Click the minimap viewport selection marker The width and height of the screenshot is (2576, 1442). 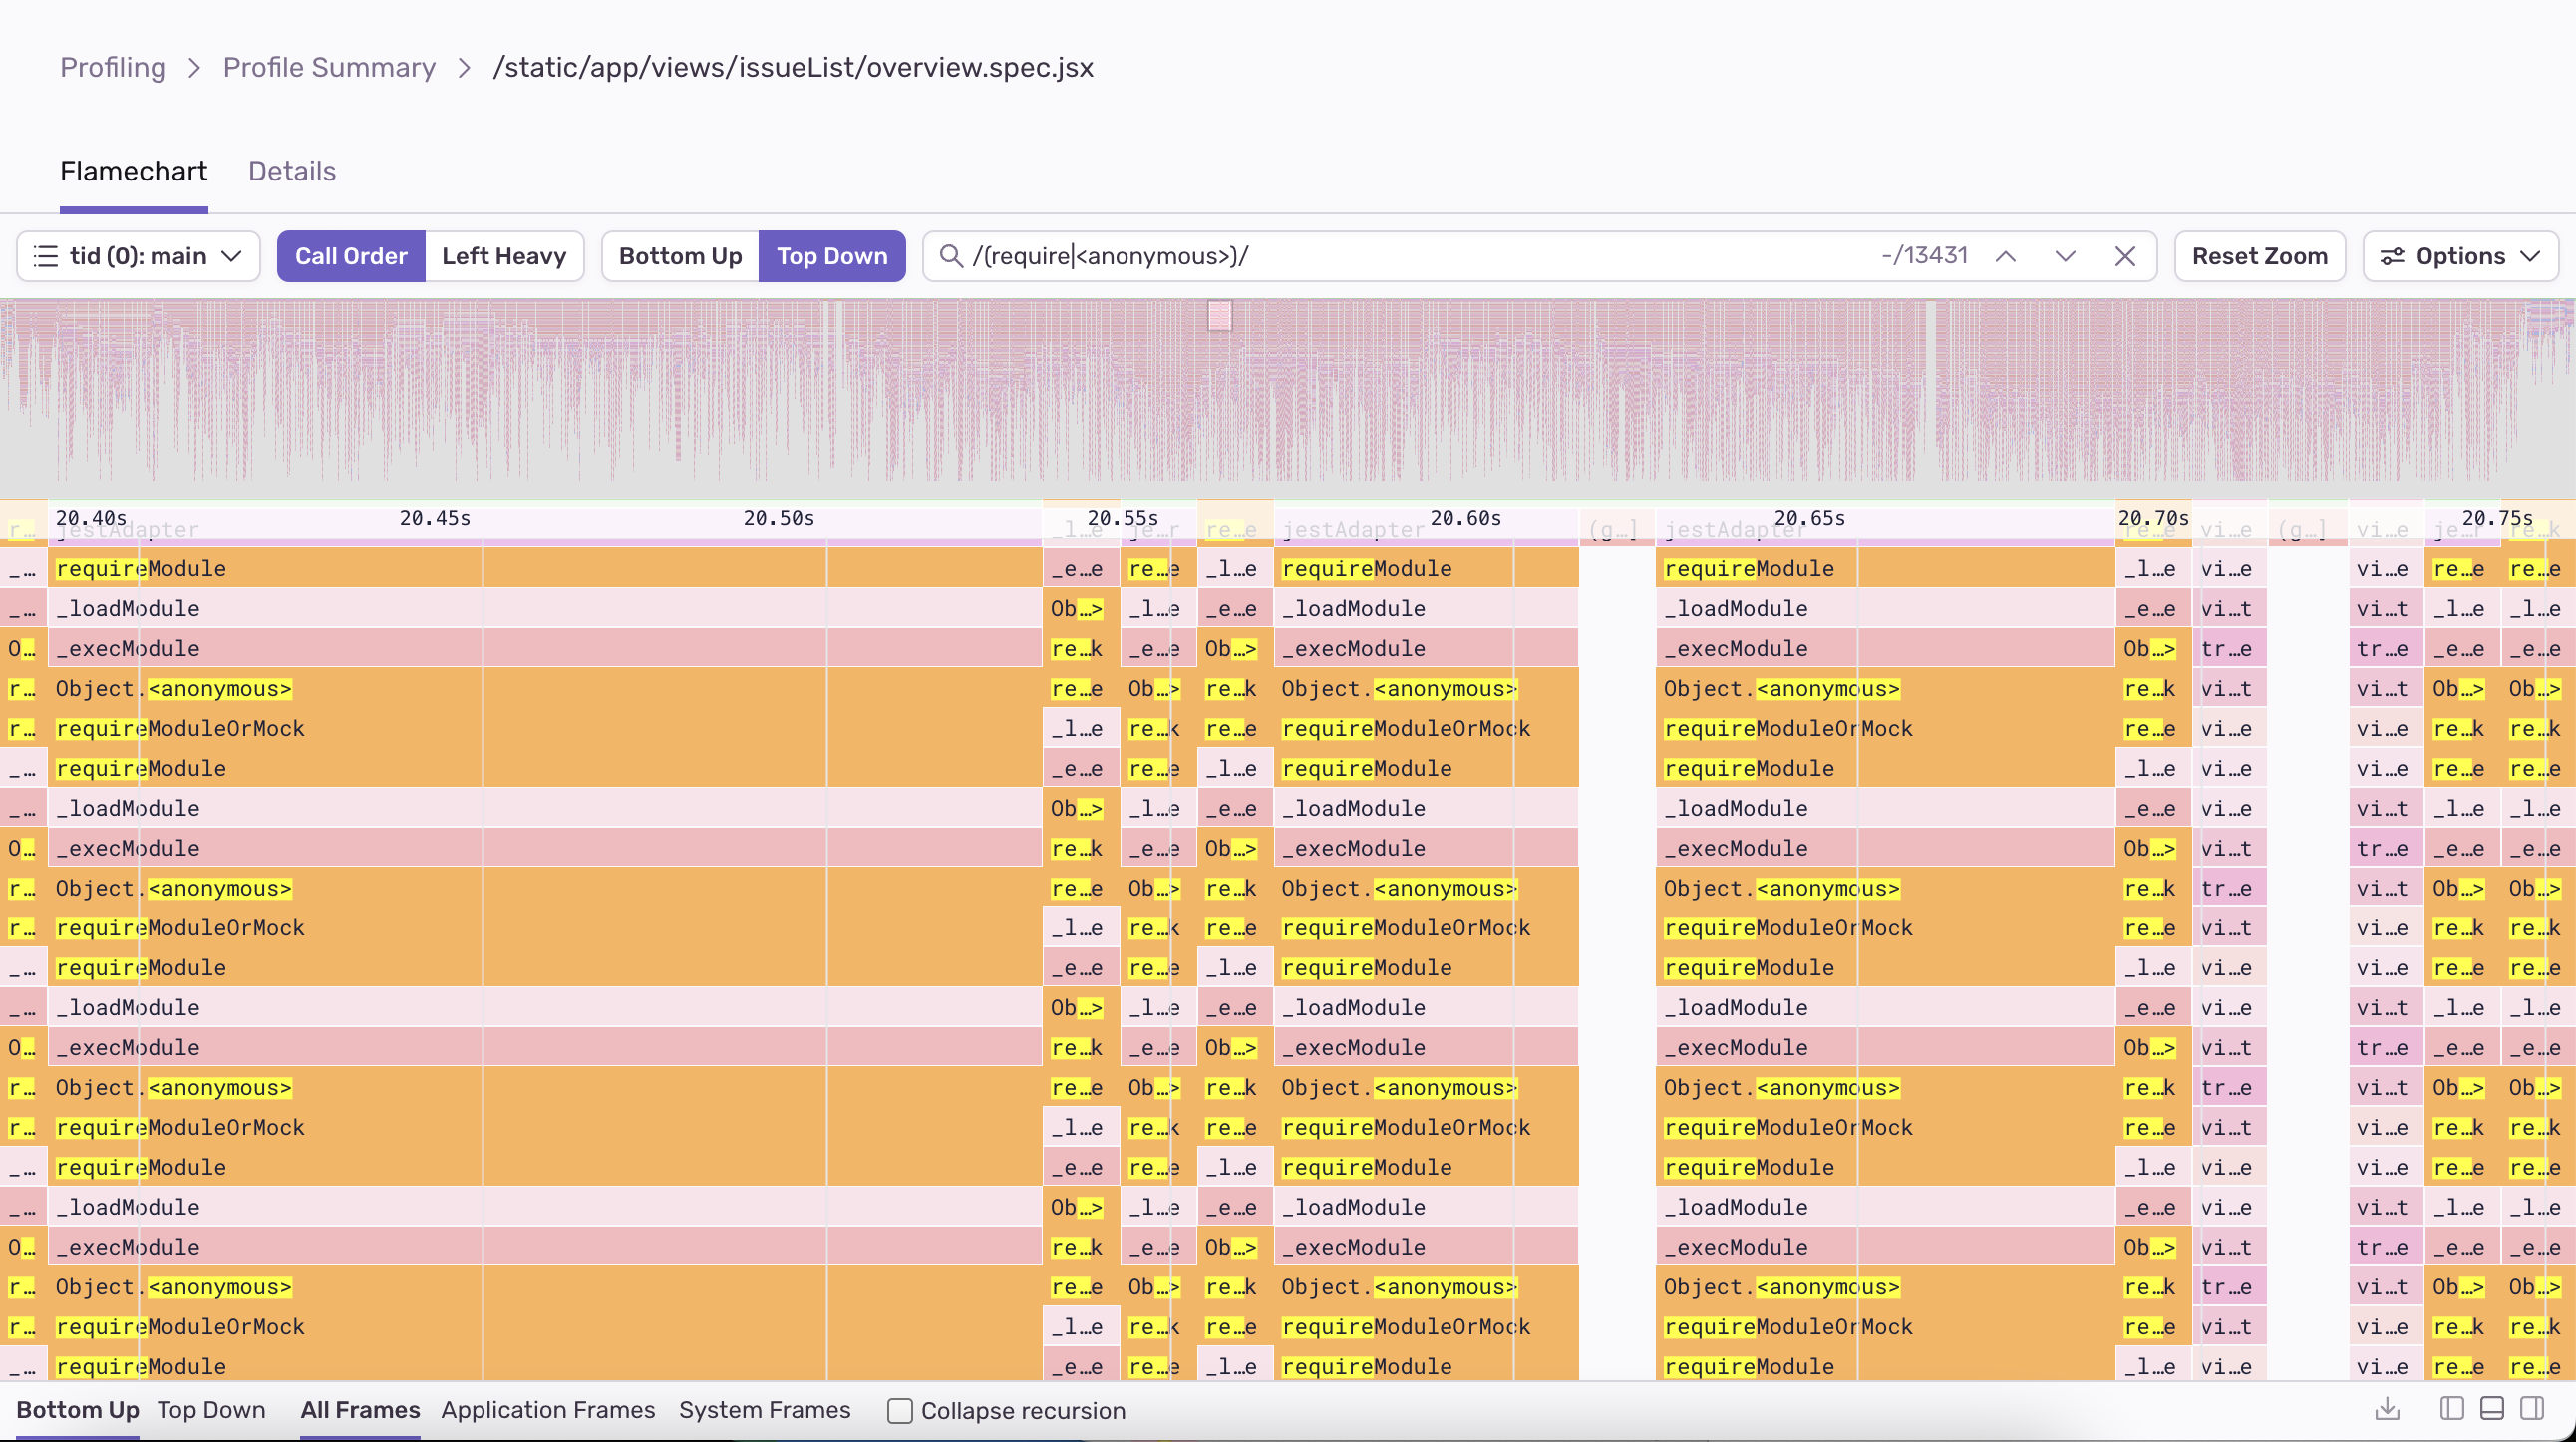pos(1220,316)
